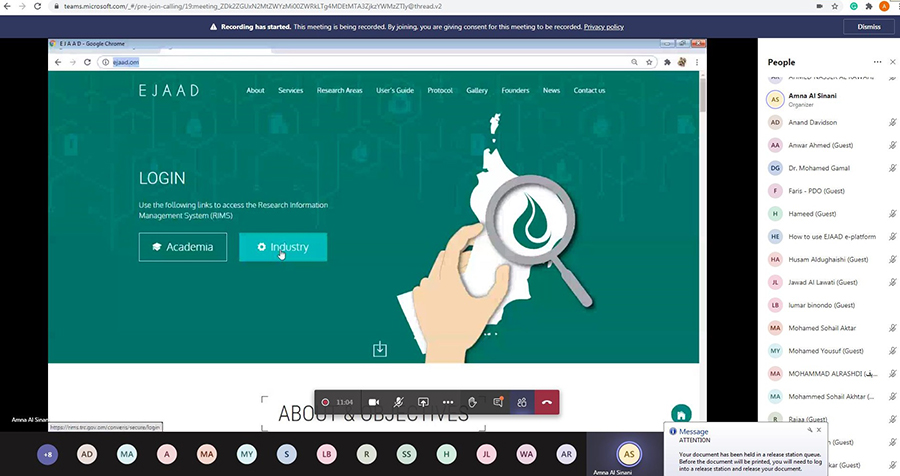Select How to use EJAAD e-platform participant
Viewport: 900px width, 476px height.
831,237
